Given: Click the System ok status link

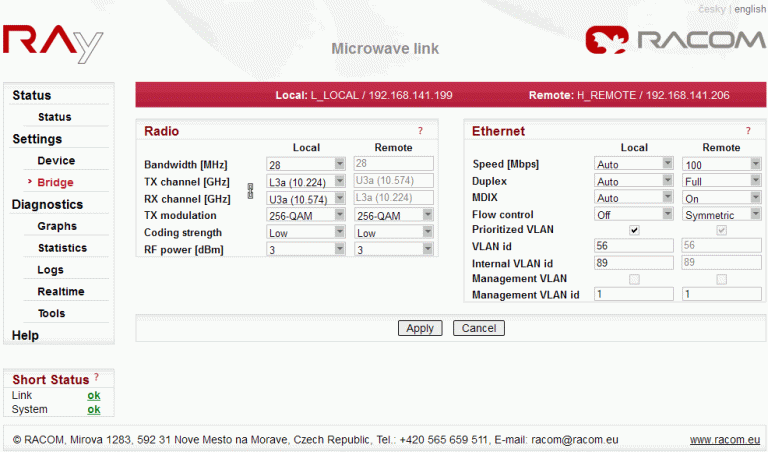Looking at the screenshot, I should [94, 409].
